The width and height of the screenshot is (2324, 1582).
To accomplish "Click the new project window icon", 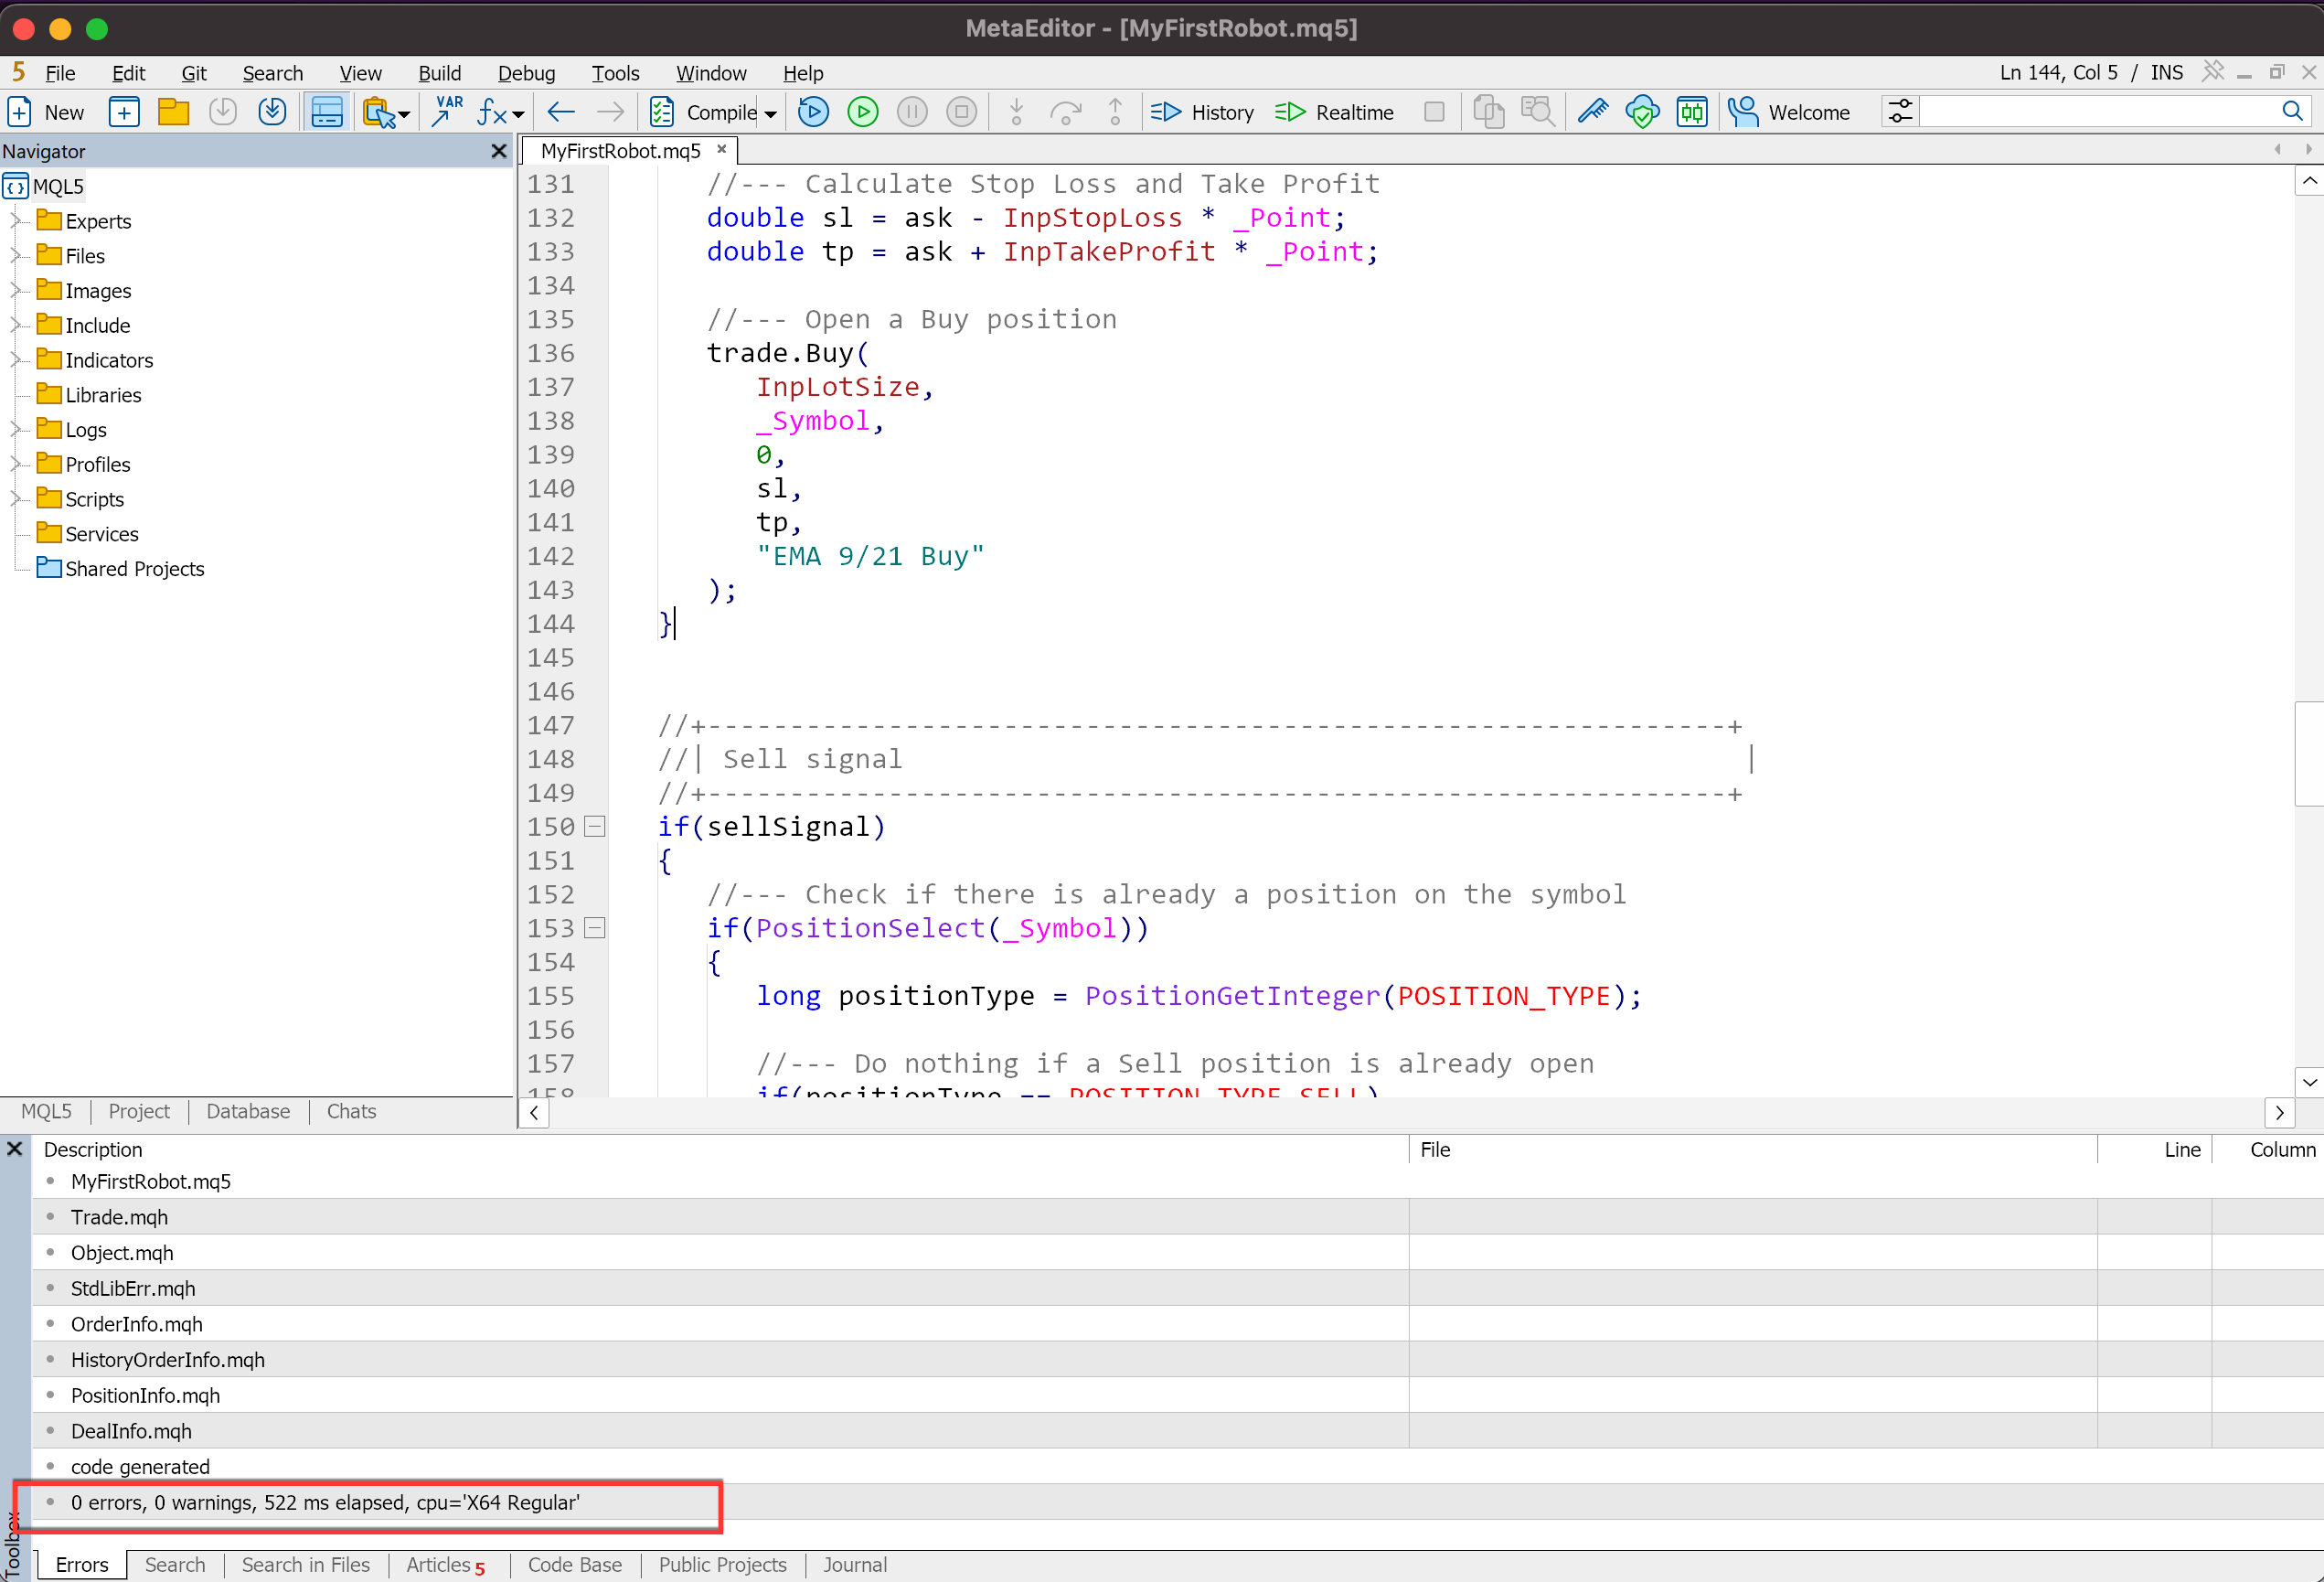I will tap(124, 112).
